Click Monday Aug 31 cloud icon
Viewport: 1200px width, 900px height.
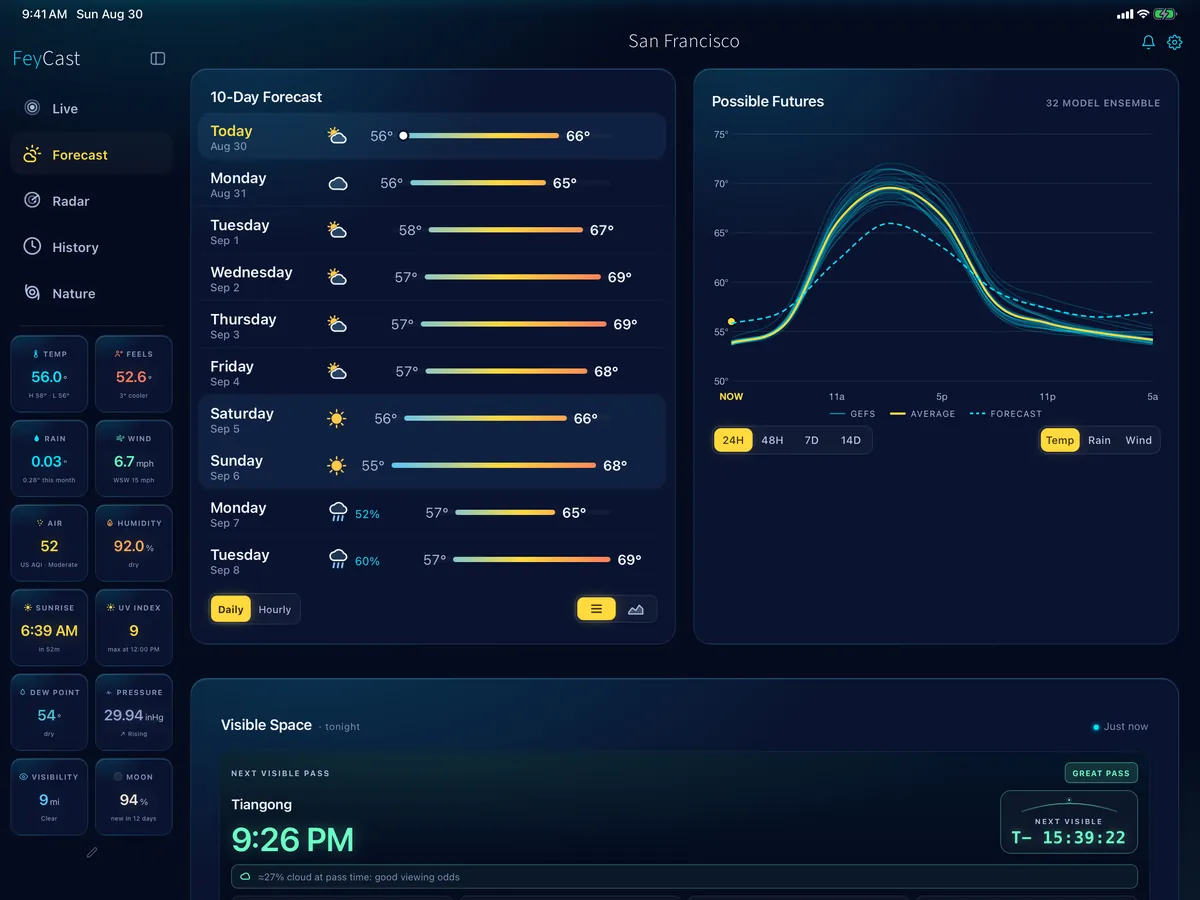coord(338,183)
